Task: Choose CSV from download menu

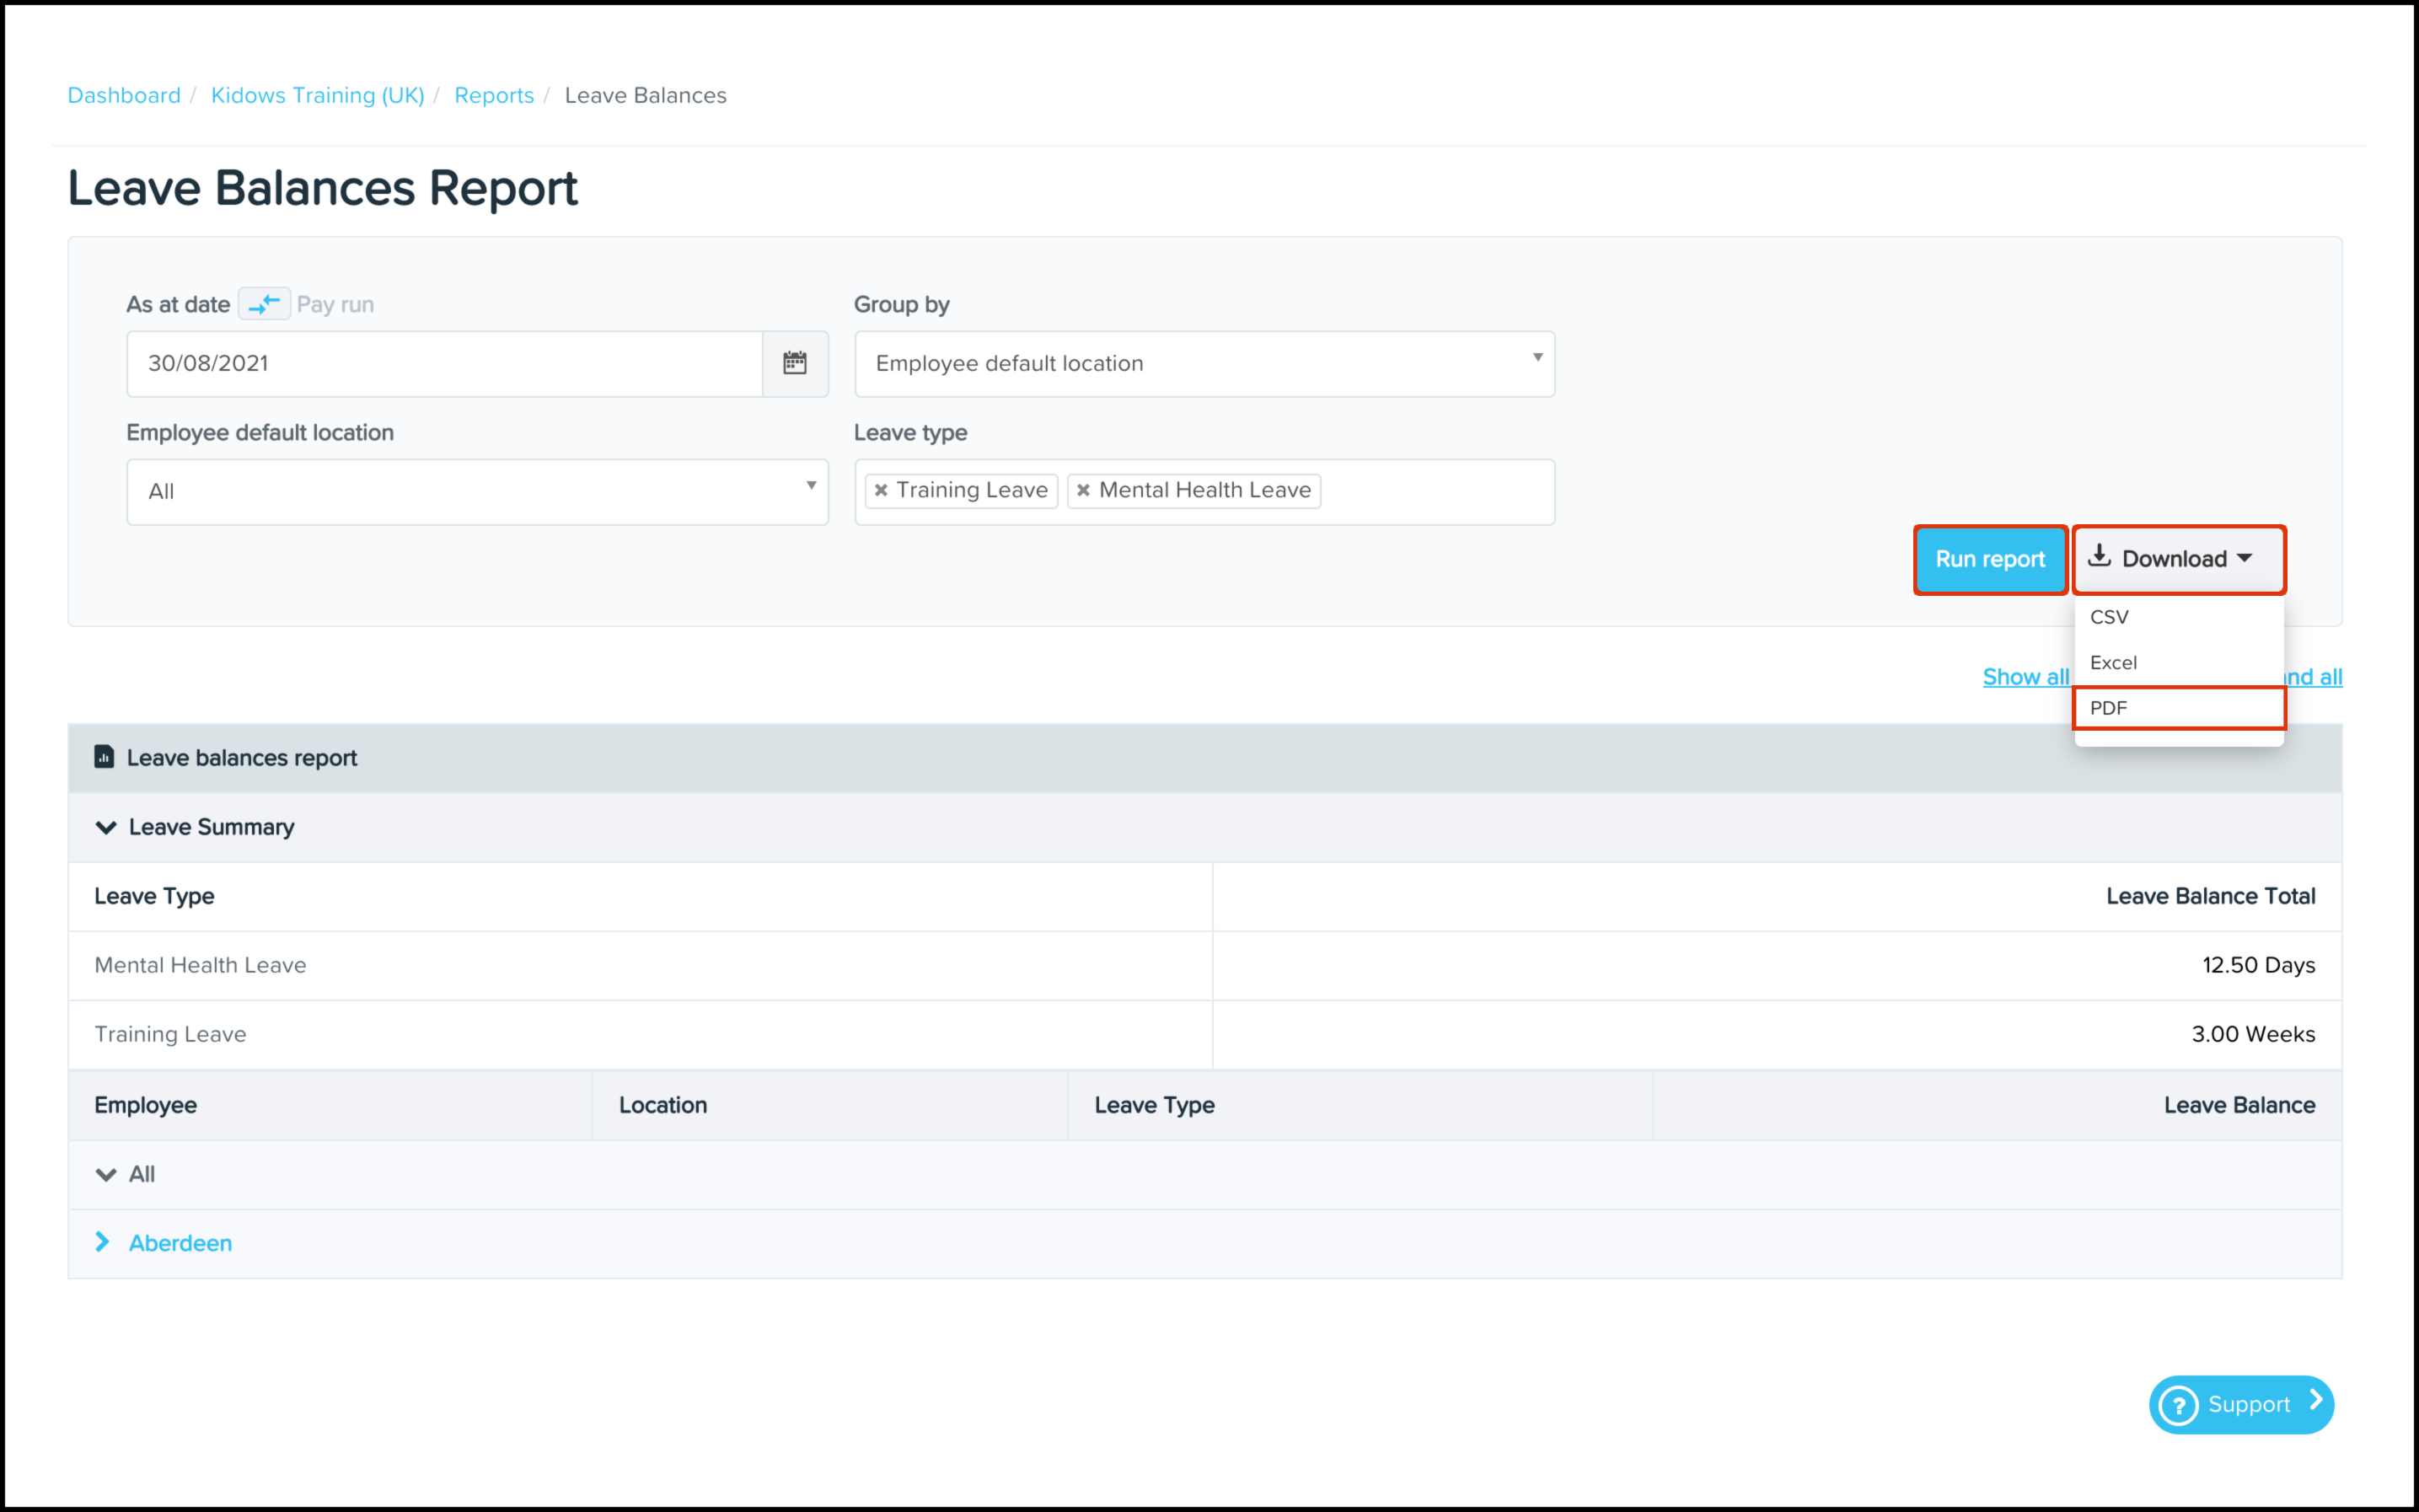Action: 2109,617
